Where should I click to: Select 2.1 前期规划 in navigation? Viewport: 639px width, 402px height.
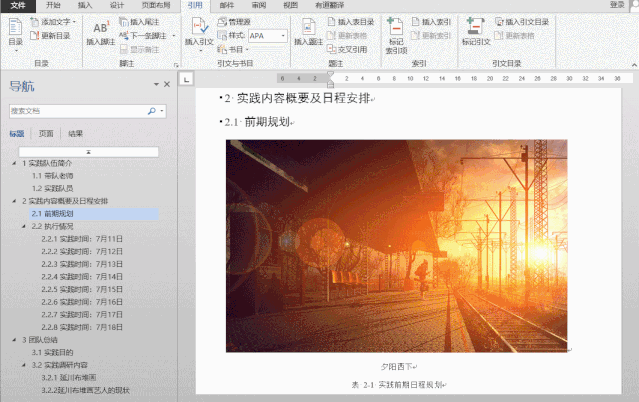coord(94,214)
